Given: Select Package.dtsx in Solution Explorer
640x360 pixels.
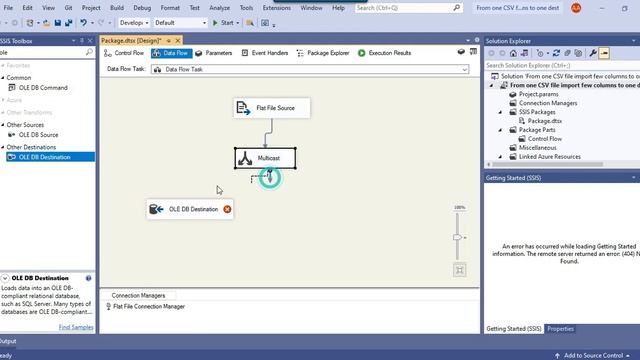Looking at the screenshot, I should (x=544, y=121).
